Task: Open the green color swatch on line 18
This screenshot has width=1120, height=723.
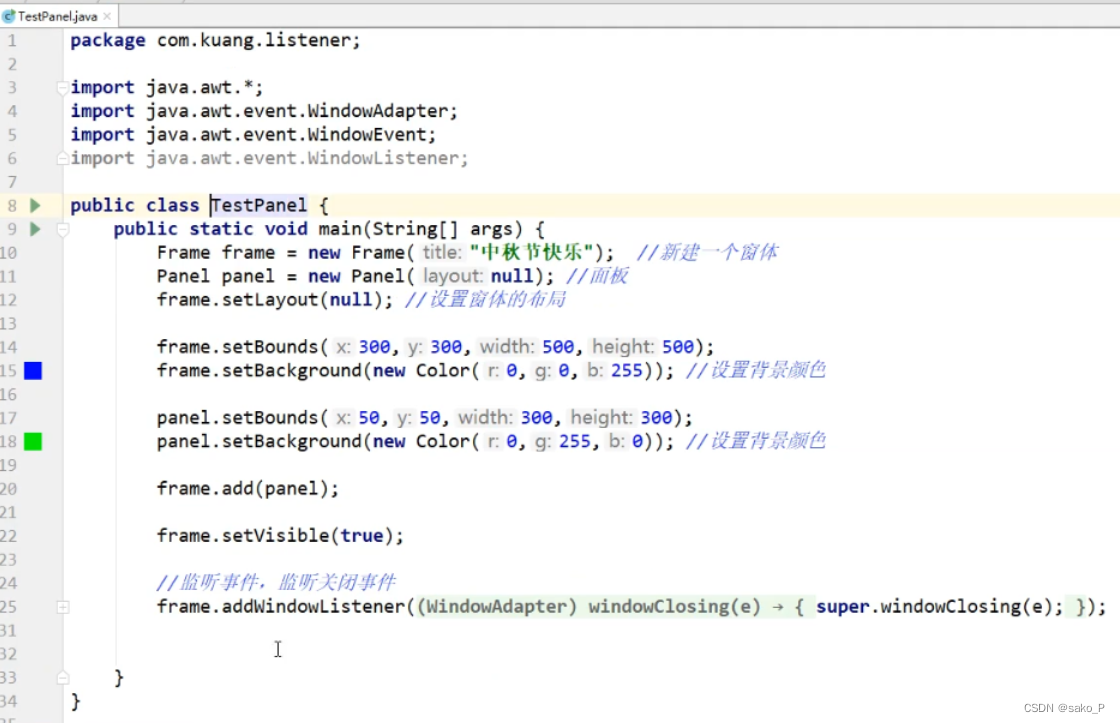Action: point(33,442)
